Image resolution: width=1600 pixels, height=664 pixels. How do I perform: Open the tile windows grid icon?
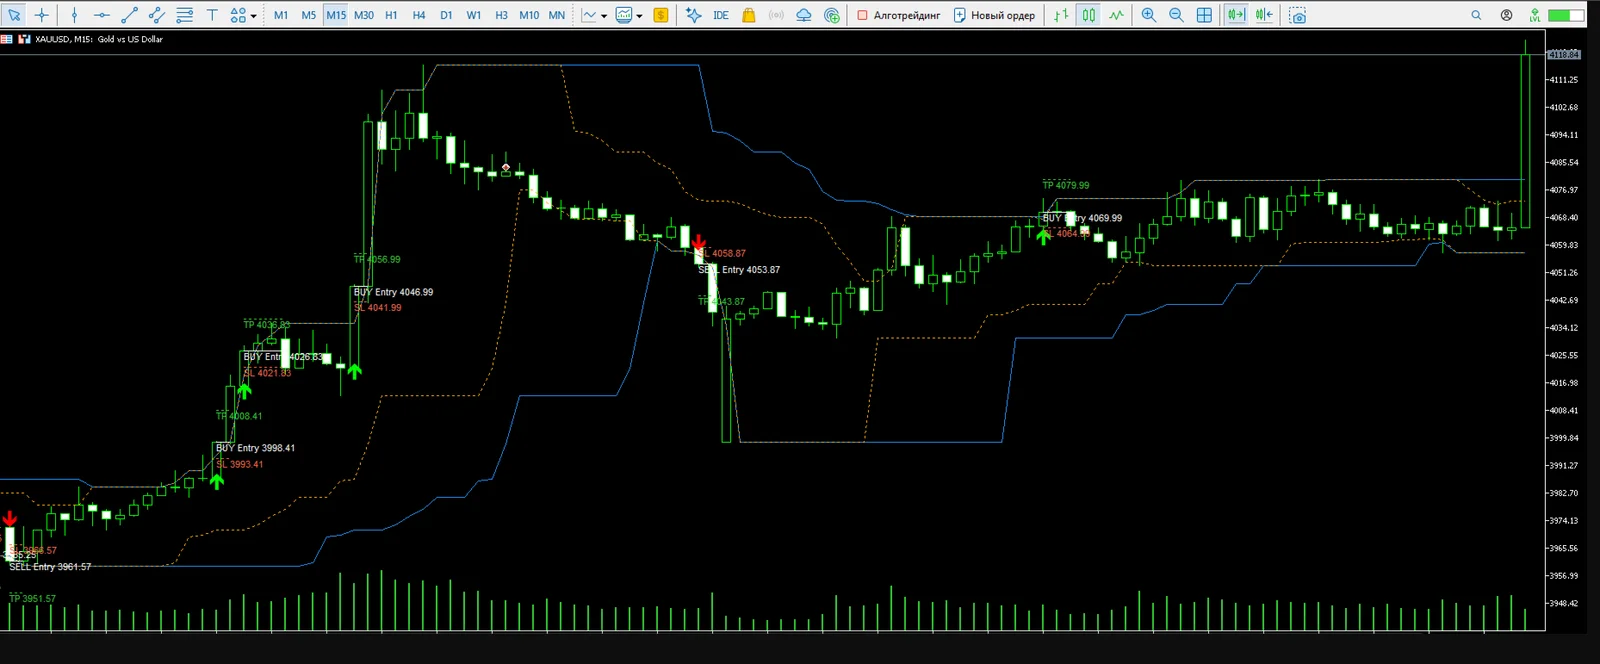click(x=1204, y=15)
